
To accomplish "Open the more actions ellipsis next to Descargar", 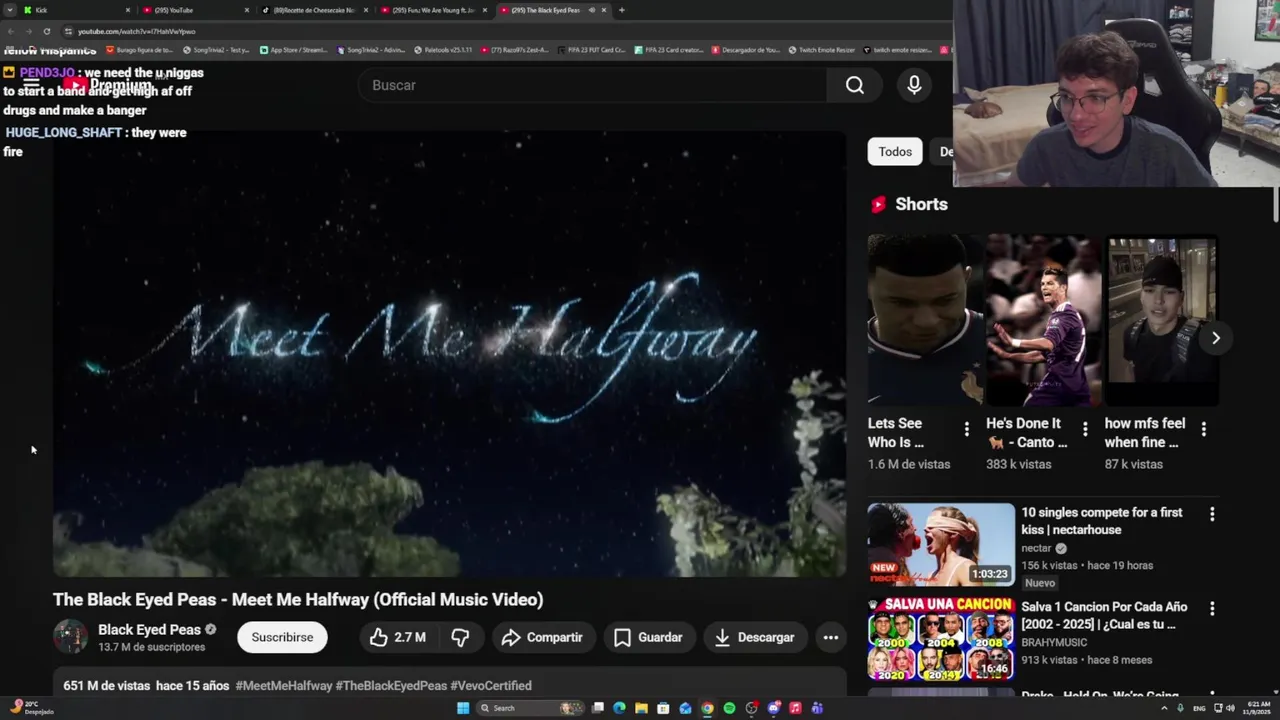I will point(830,637).
